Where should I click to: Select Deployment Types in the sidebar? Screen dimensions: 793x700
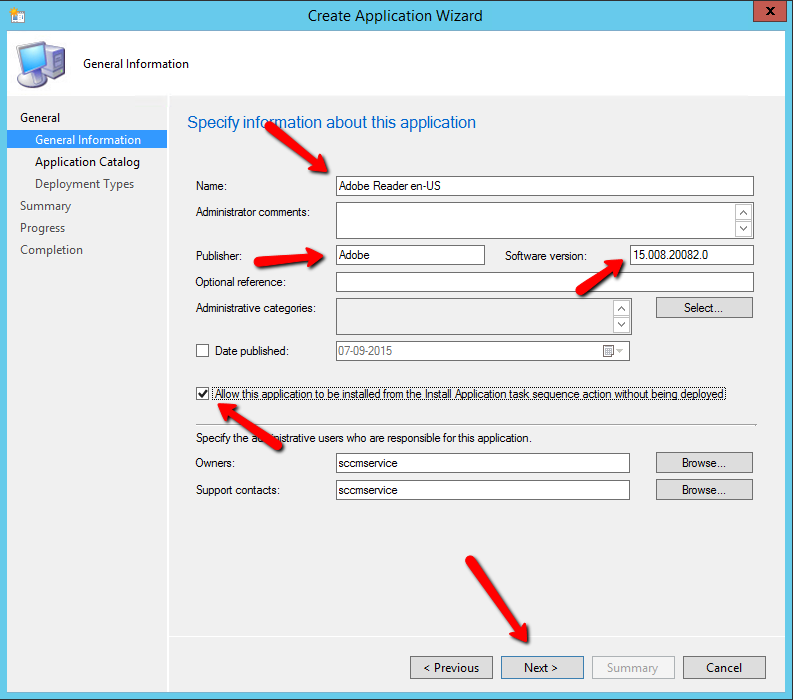84,184
